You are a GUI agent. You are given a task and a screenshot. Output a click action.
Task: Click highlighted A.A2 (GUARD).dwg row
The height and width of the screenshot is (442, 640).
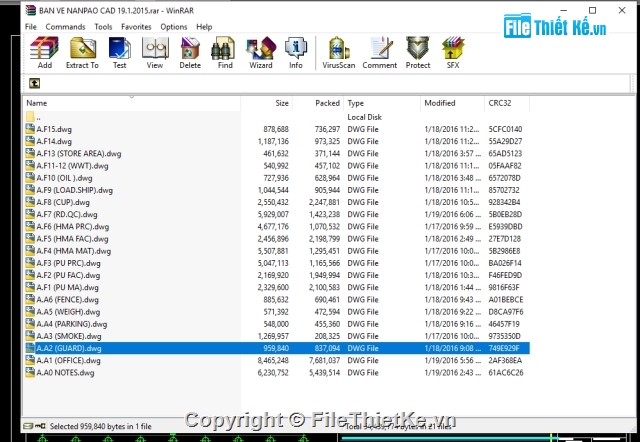point(277,348)
